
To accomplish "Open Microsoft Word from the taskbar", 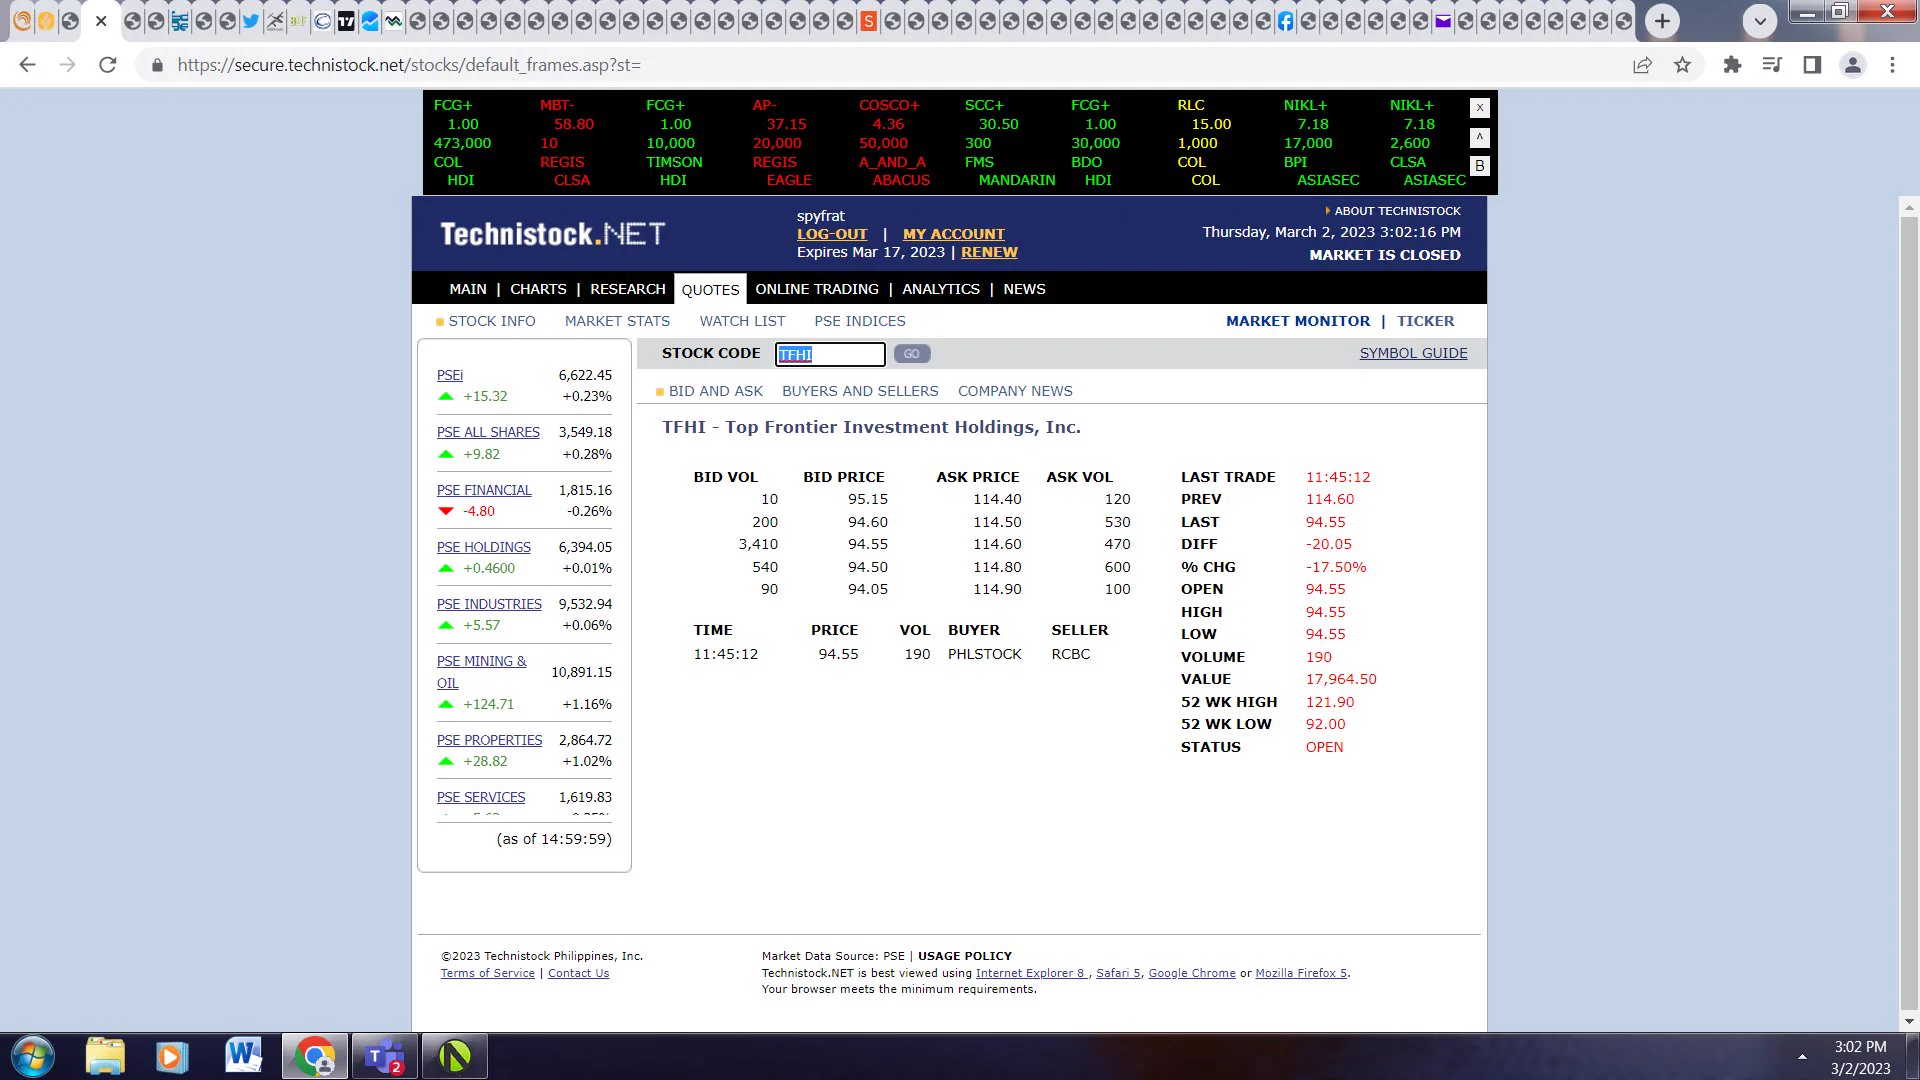I will point(243,1056).
